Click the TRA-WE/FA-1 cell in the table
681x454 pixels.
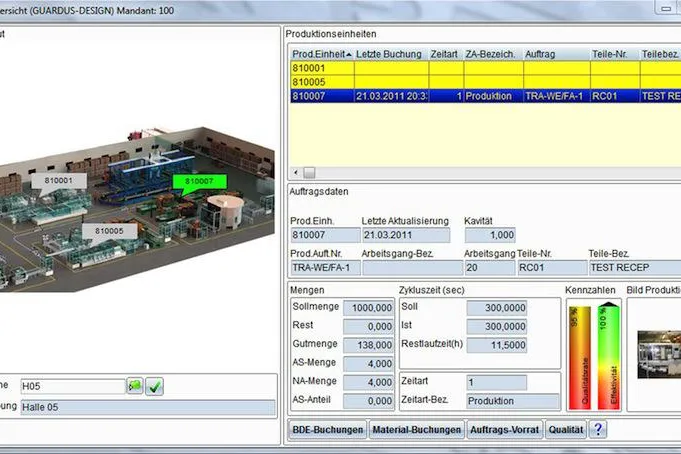[x=557, y=96]
